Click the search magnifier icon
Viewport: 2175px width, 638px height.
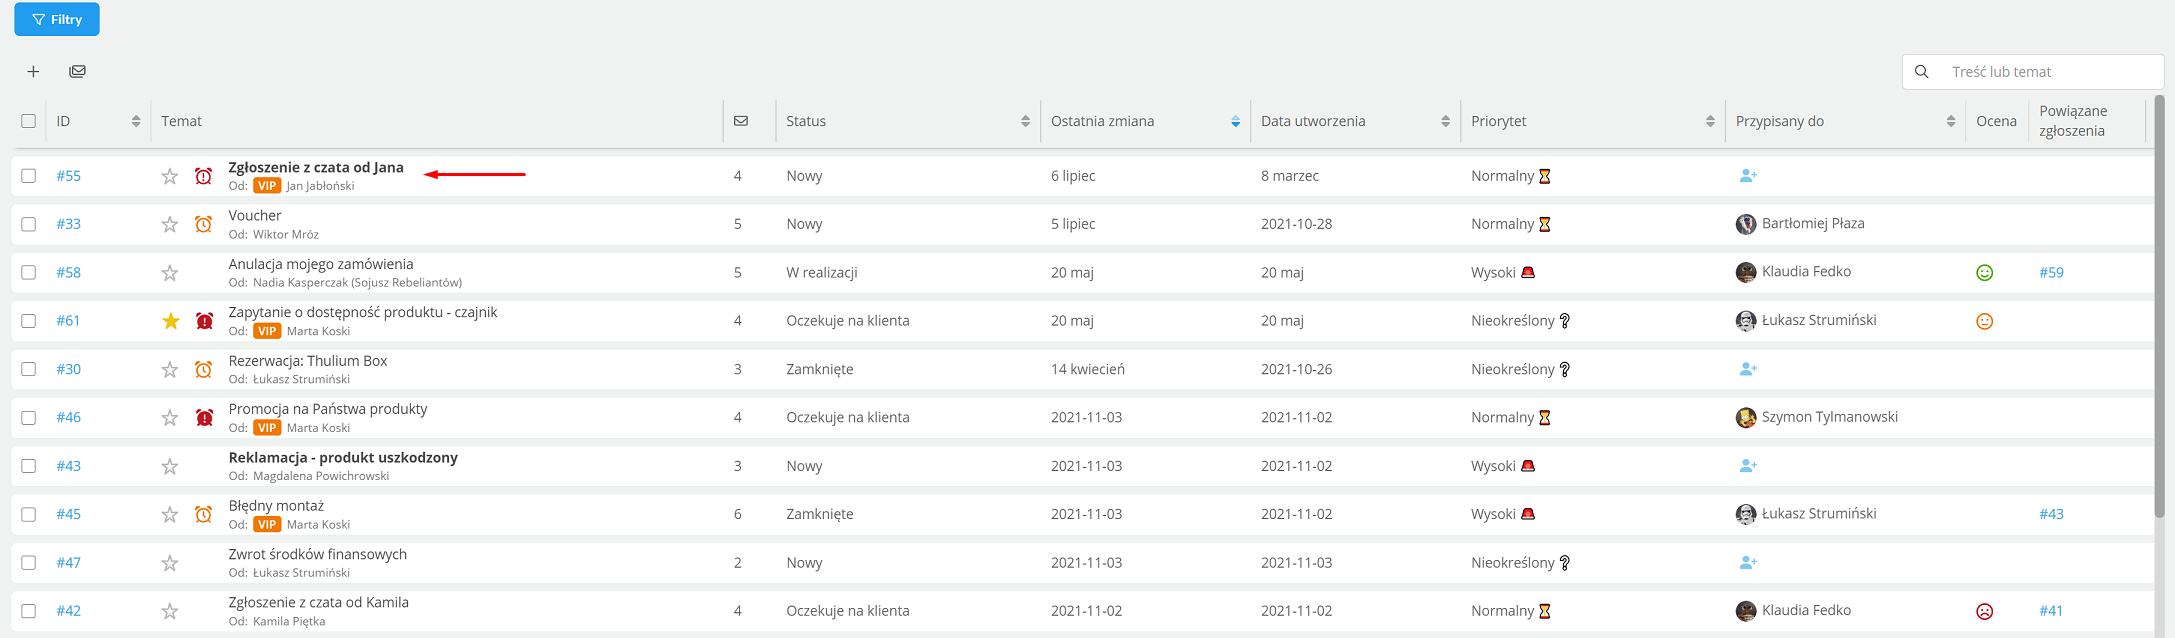click(x=1921, y=72)
